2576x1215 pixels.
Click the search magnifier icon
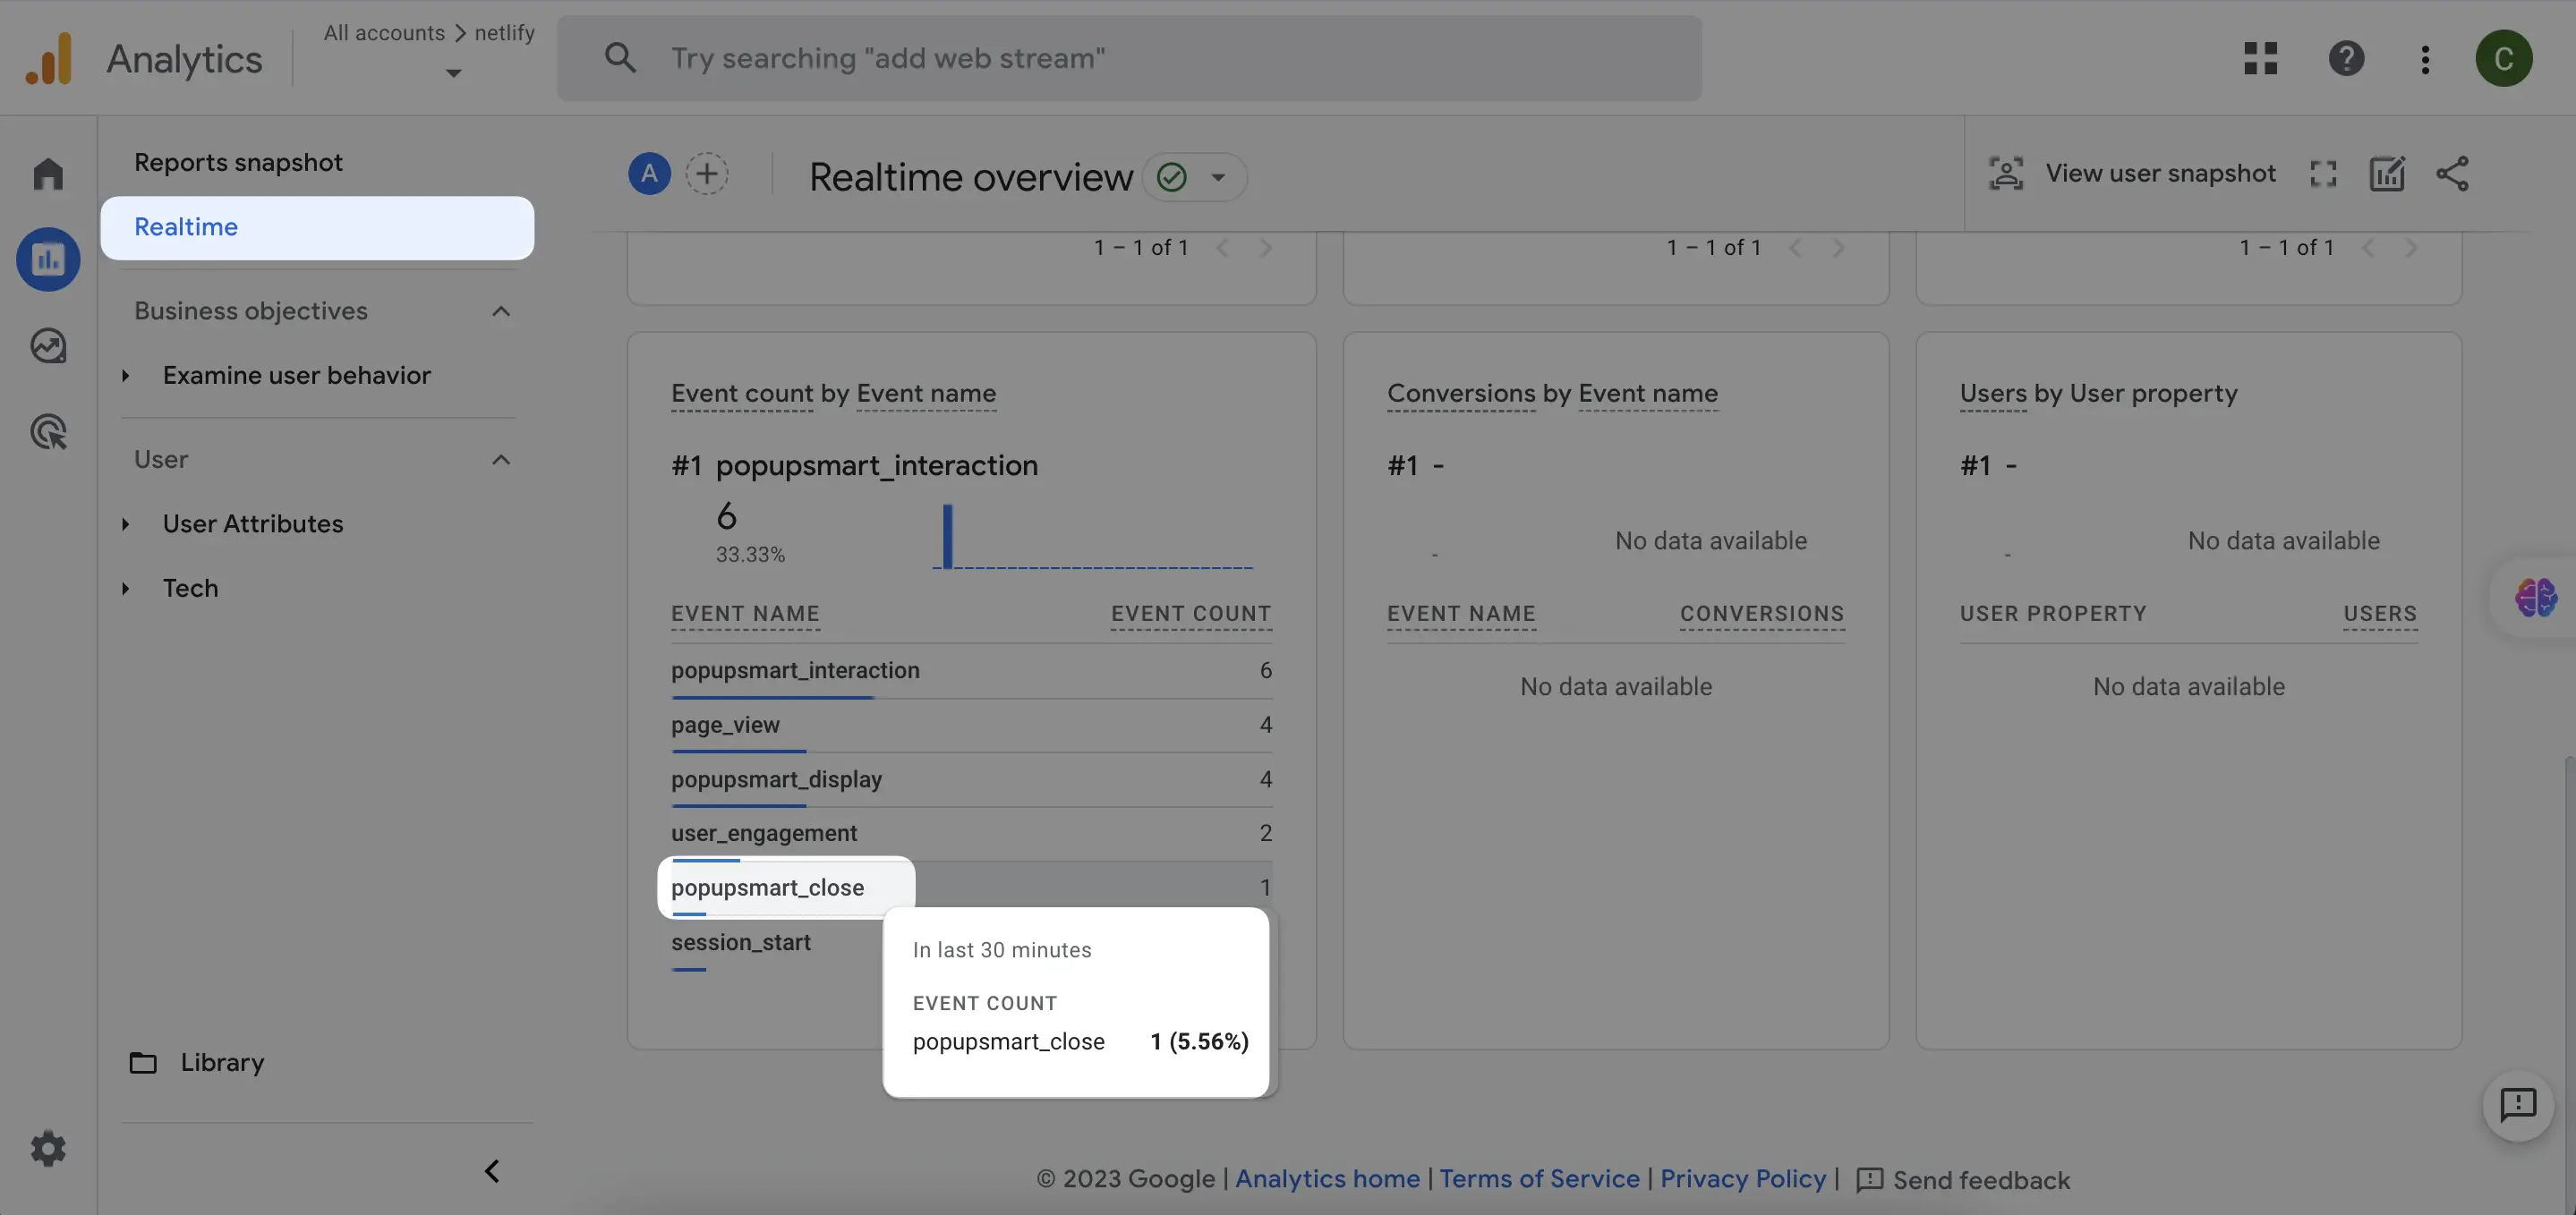(620, 58)
